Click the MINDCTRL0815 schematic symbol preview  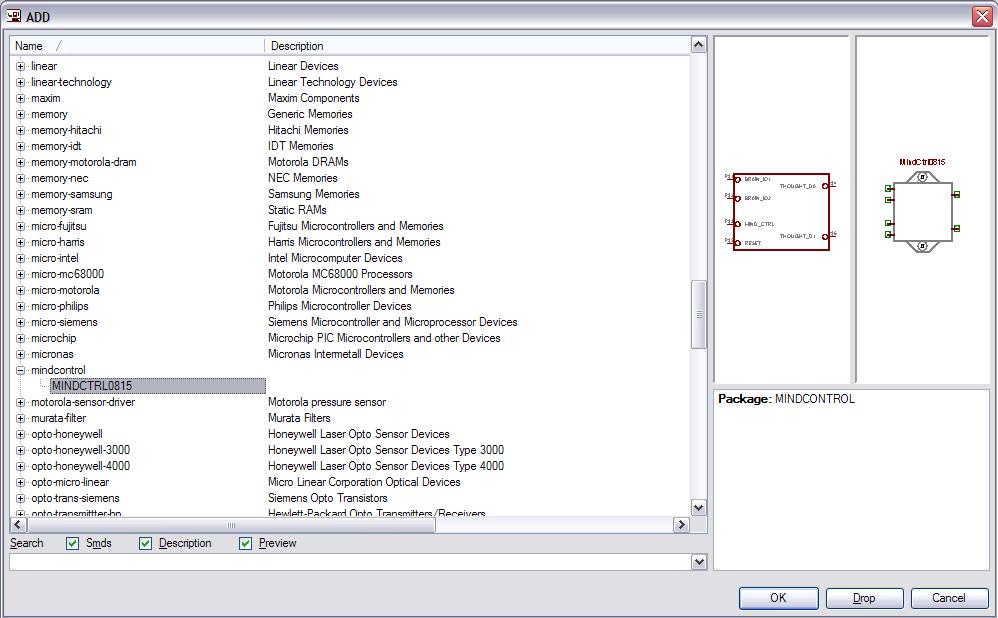tap(781, 211)
